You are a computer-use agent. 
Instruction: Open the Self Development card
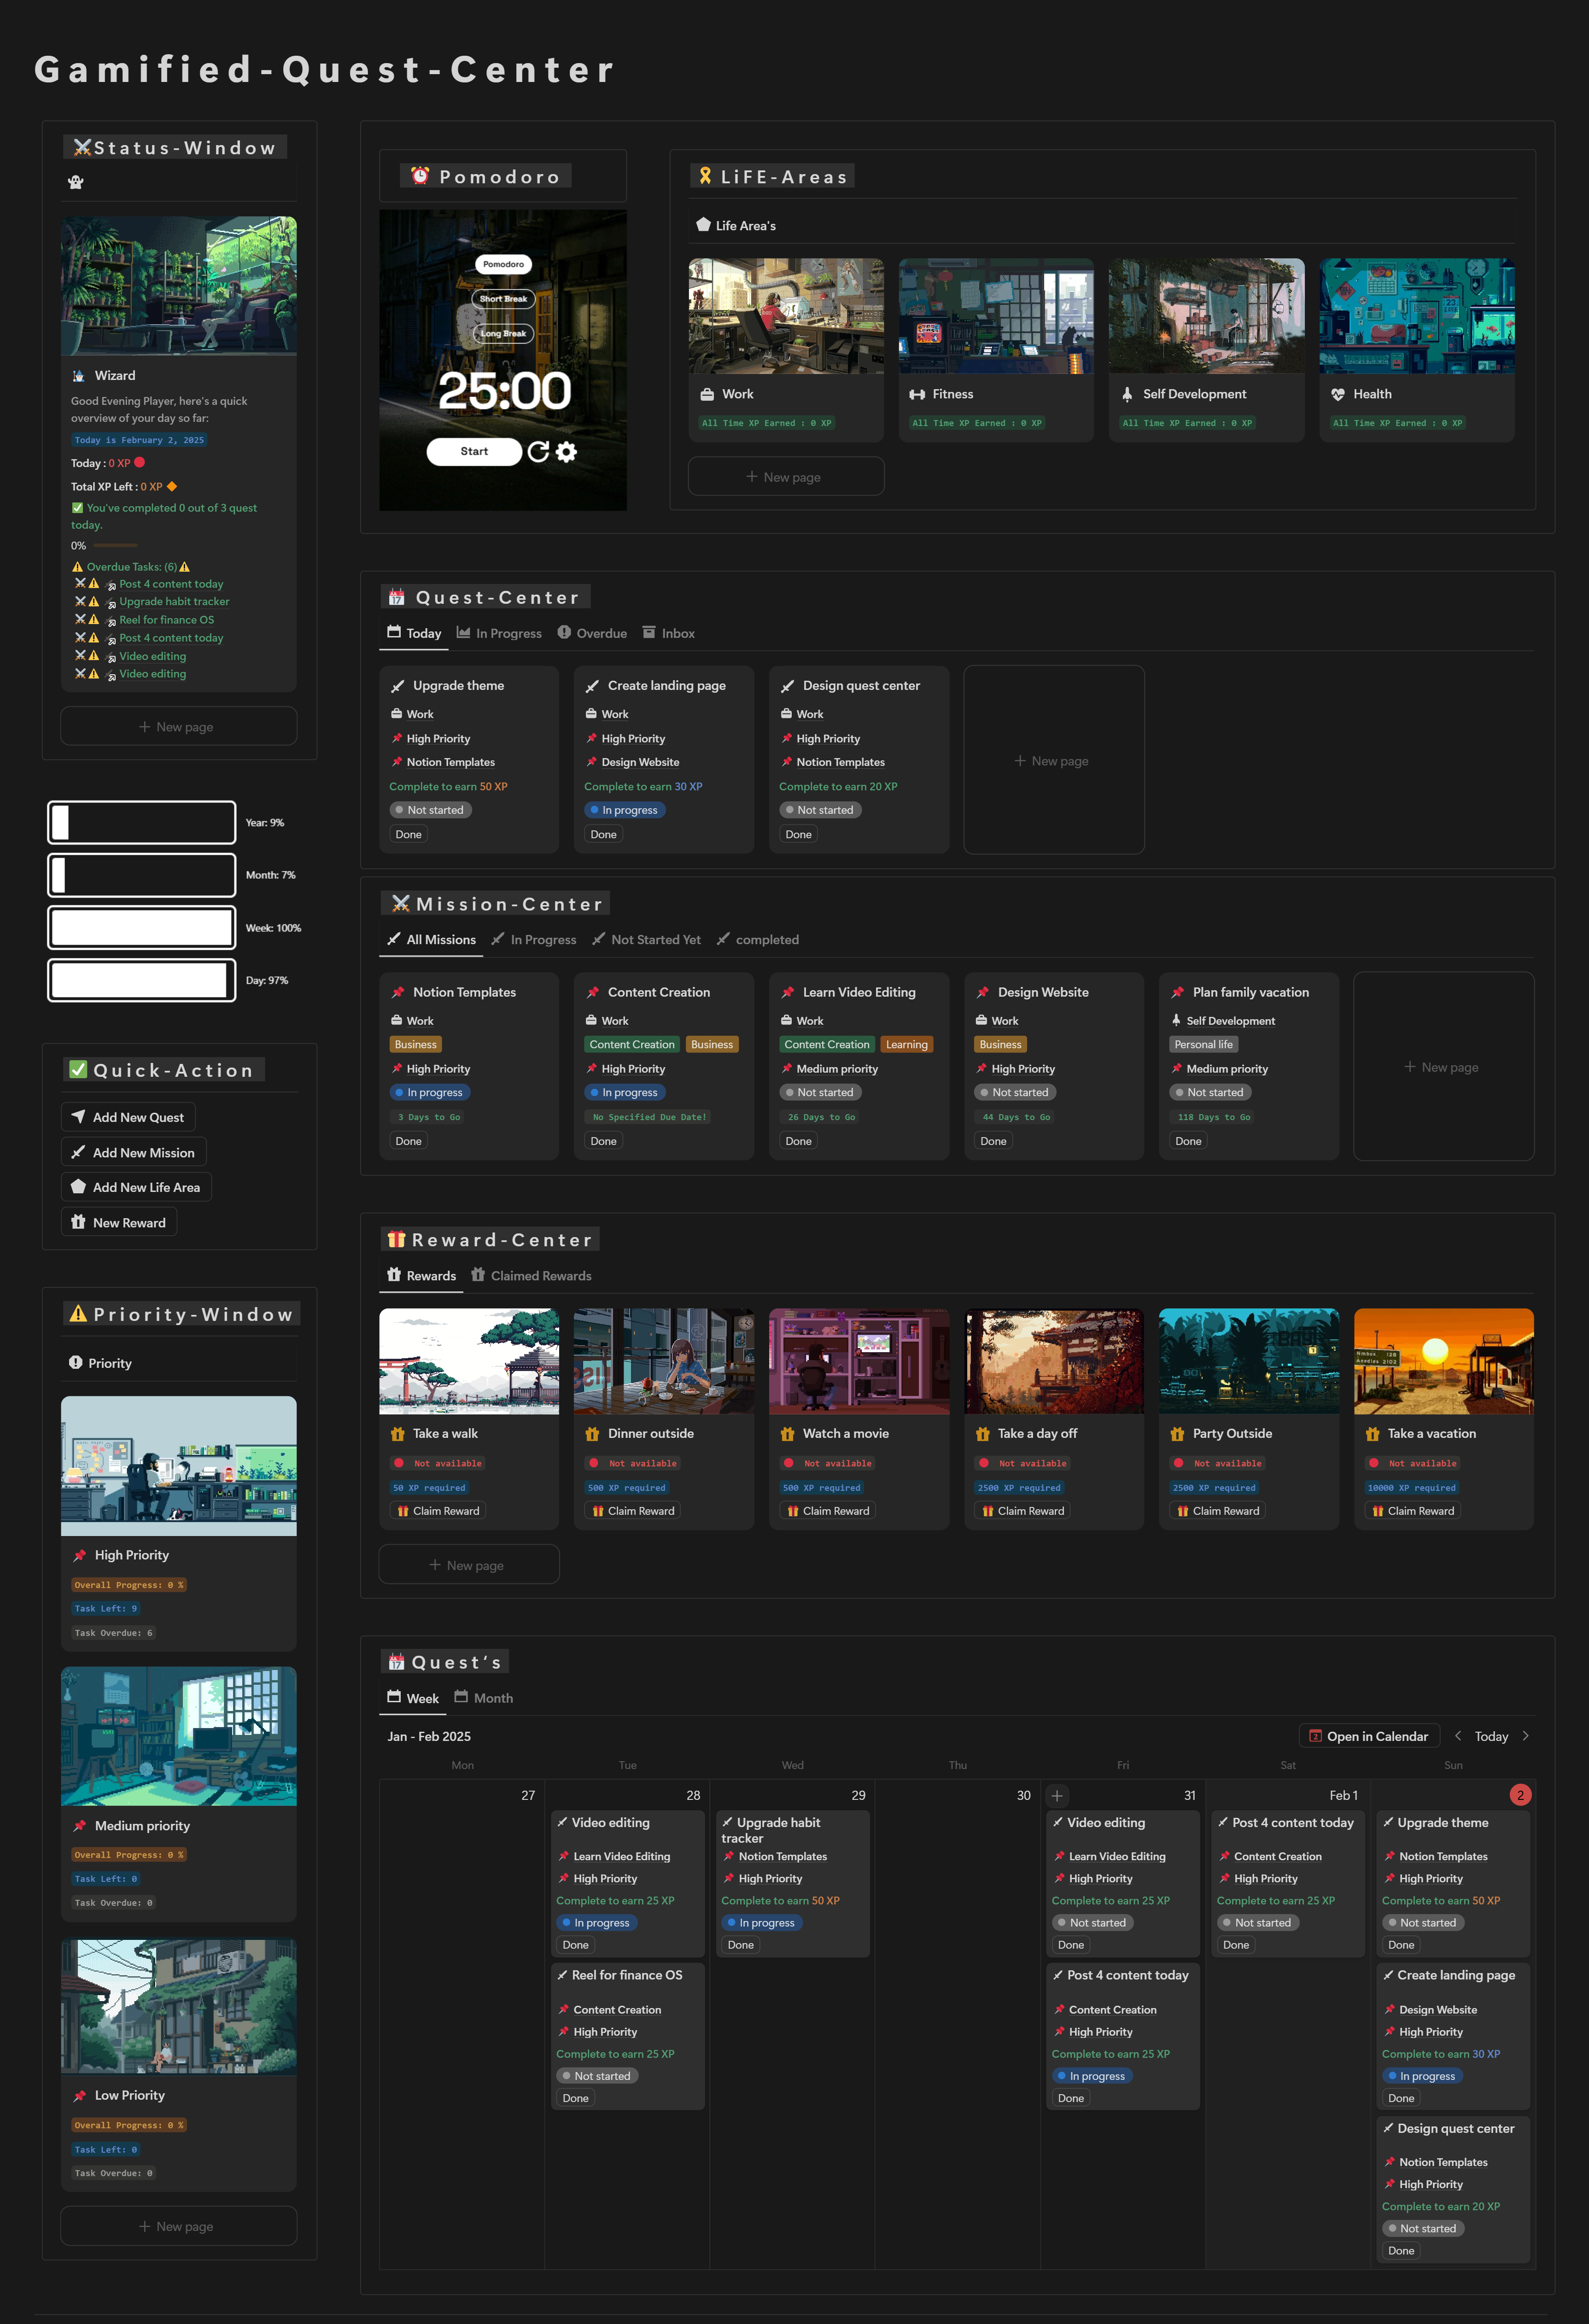pos(1206,350)
